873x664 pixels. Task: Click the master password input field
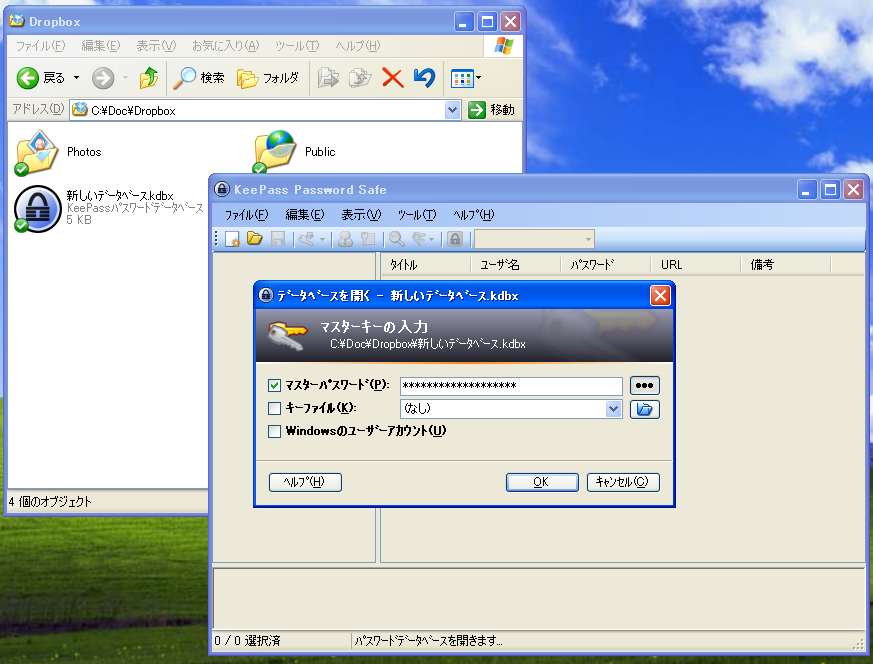(511, 386)
